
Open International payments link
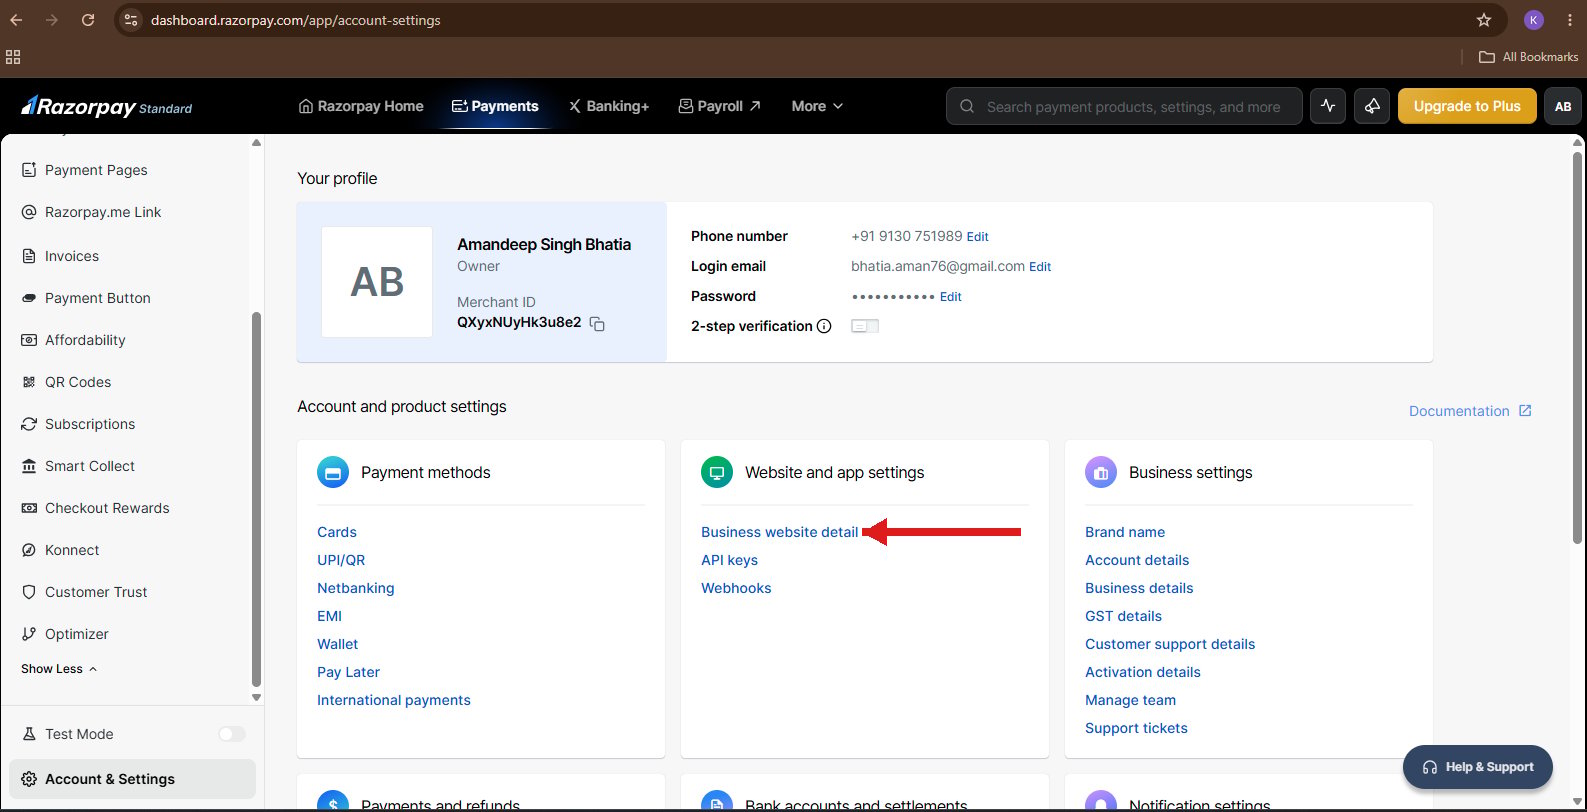393,700
